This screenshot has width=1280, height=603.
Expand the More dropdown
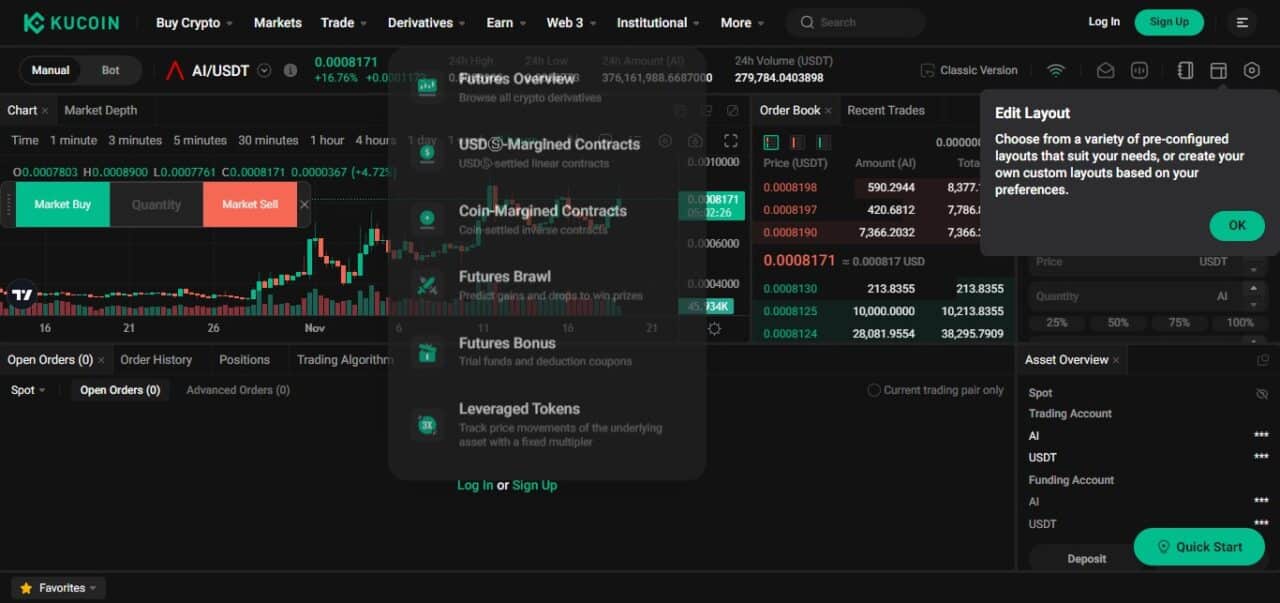pyautogui.click(x=743, y=22)
